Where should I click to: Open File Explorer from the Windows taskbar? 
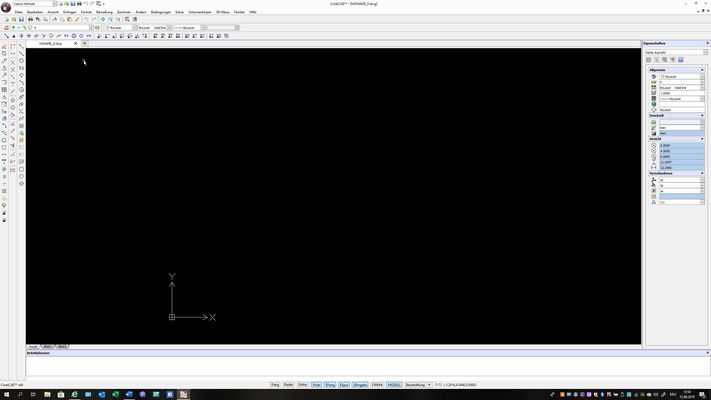point(47,395)
